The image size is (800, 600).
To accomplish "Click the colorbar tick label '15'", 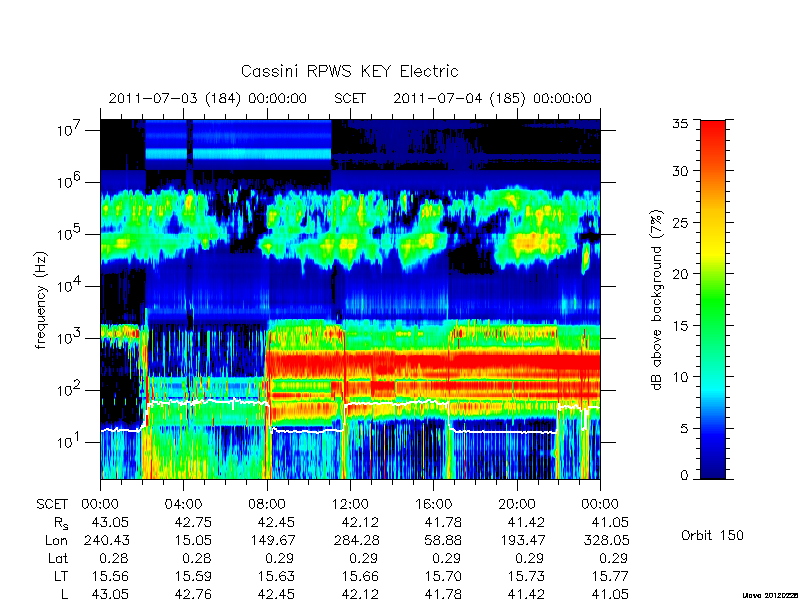I will pos(681,326).
